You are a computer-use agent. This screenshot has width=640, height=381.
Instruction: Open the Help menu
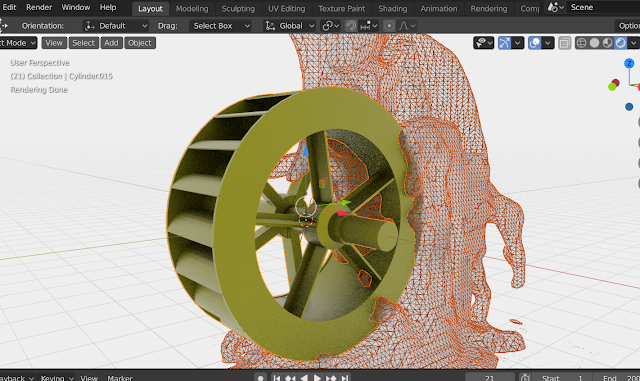pyautogui.click(x=108, y=7)
